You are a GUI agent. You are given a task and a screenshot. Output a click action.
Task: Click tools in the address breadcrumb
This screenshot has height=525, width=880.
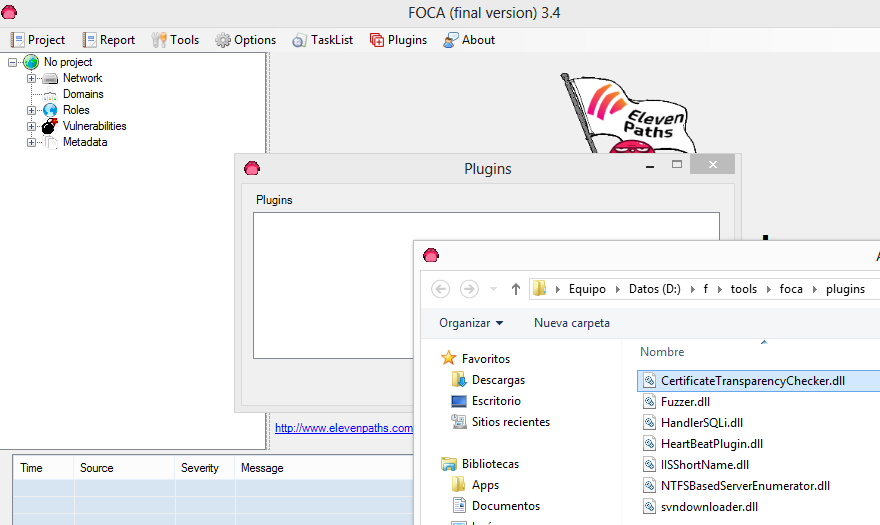pyautogui.click(x=744, y=289)
